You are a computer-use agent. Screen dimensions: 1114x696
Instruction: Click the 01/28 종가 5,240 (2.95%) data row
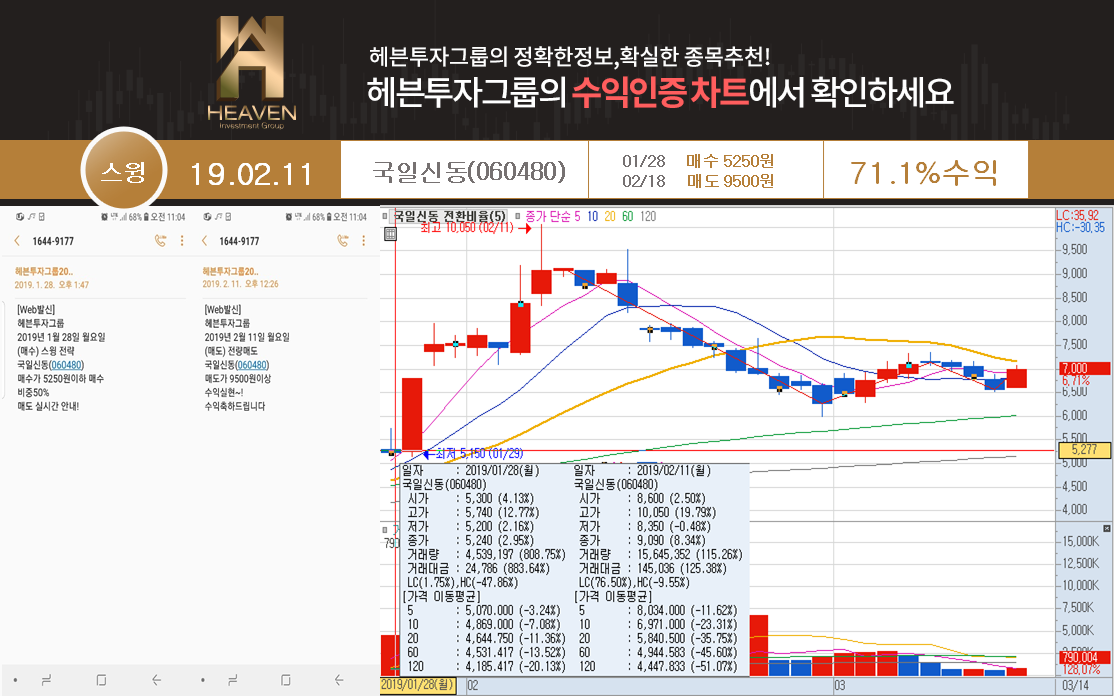[471, 540]
